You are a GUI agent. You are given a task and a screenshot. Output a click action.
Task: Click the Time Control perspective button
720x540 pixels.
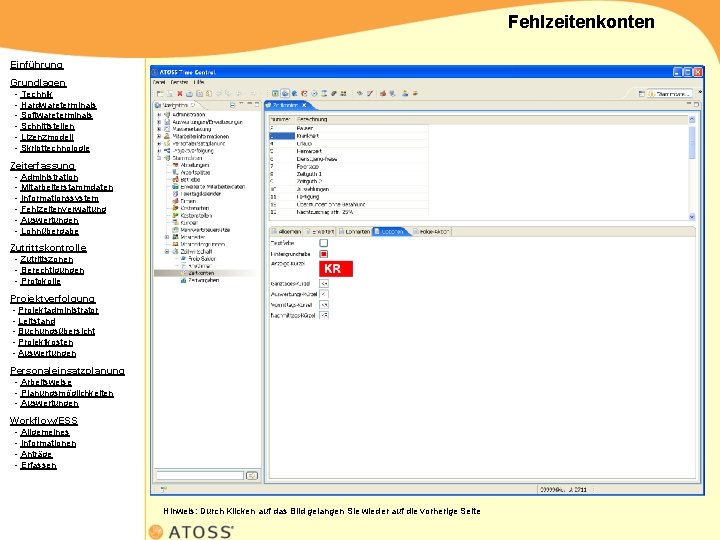(x=669, y=94)
